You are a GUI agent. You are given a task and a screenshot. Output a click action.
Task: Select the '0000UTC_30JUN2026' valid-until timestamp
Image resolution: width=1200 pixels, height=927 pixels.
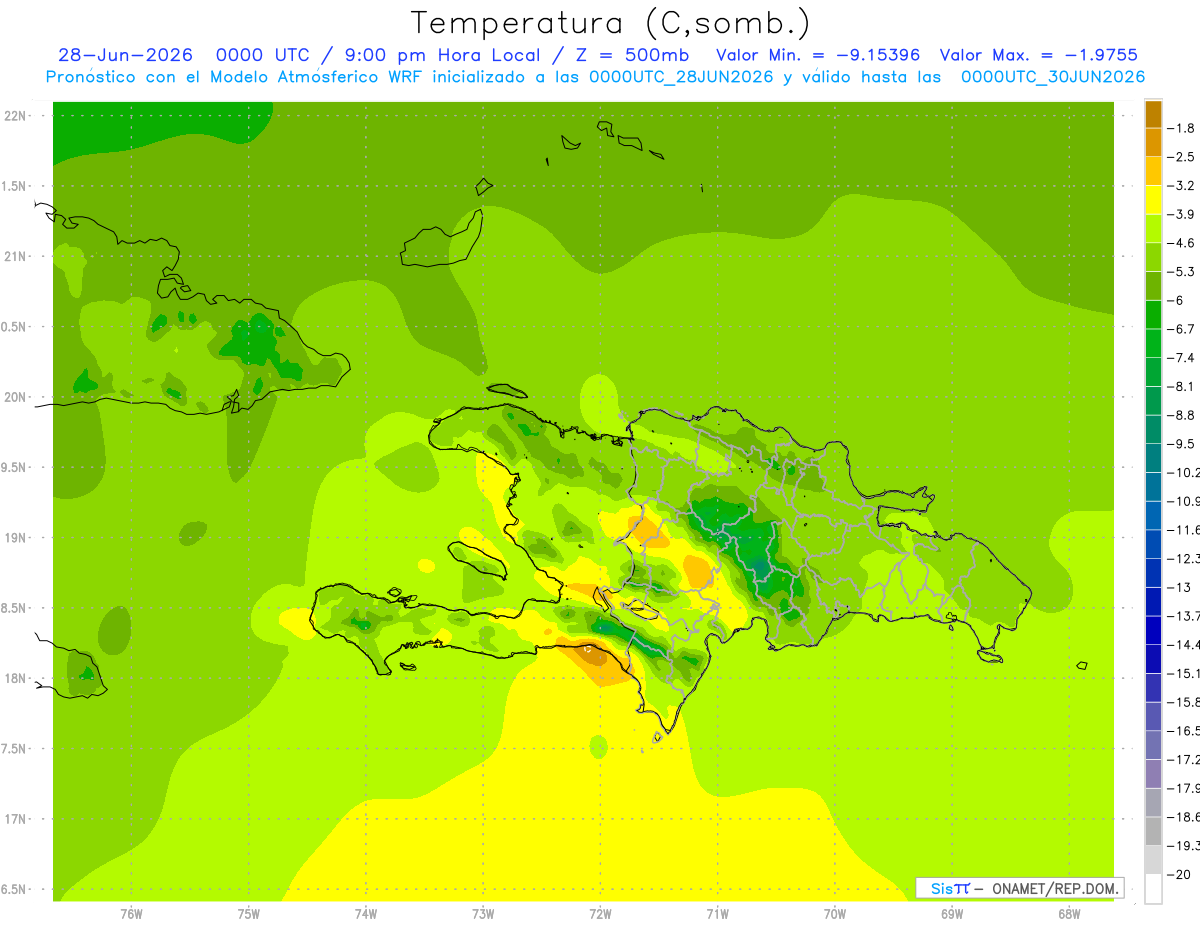pos(1052,77)
